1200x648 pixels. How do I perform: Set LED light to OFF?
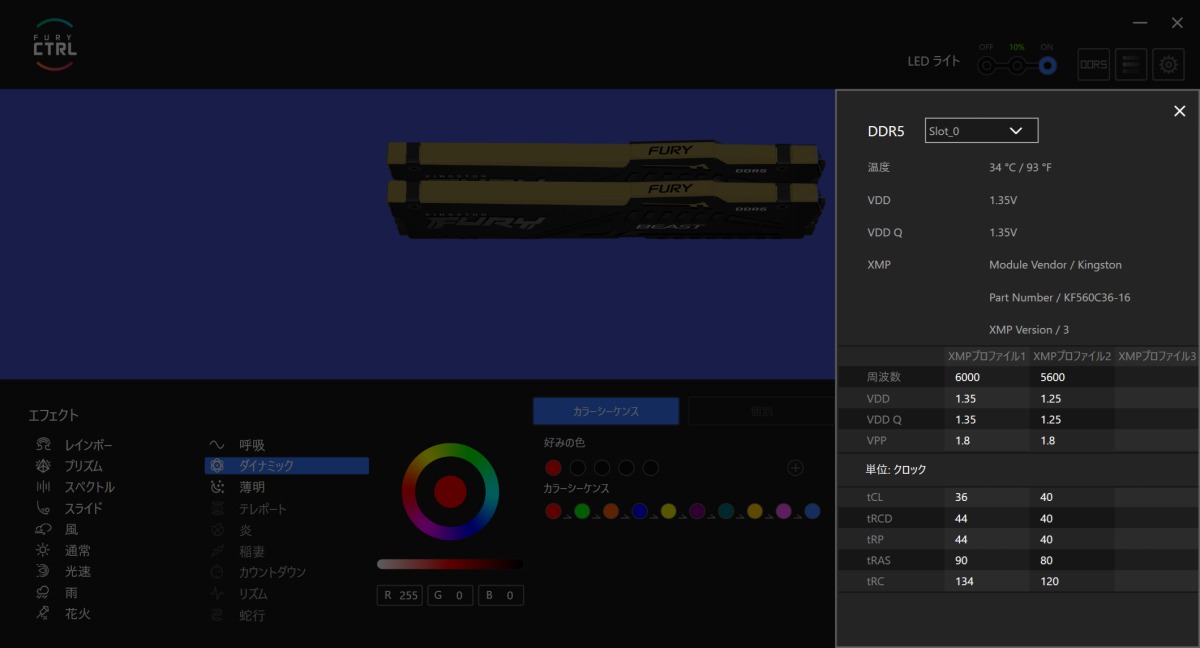pos(987,66)
